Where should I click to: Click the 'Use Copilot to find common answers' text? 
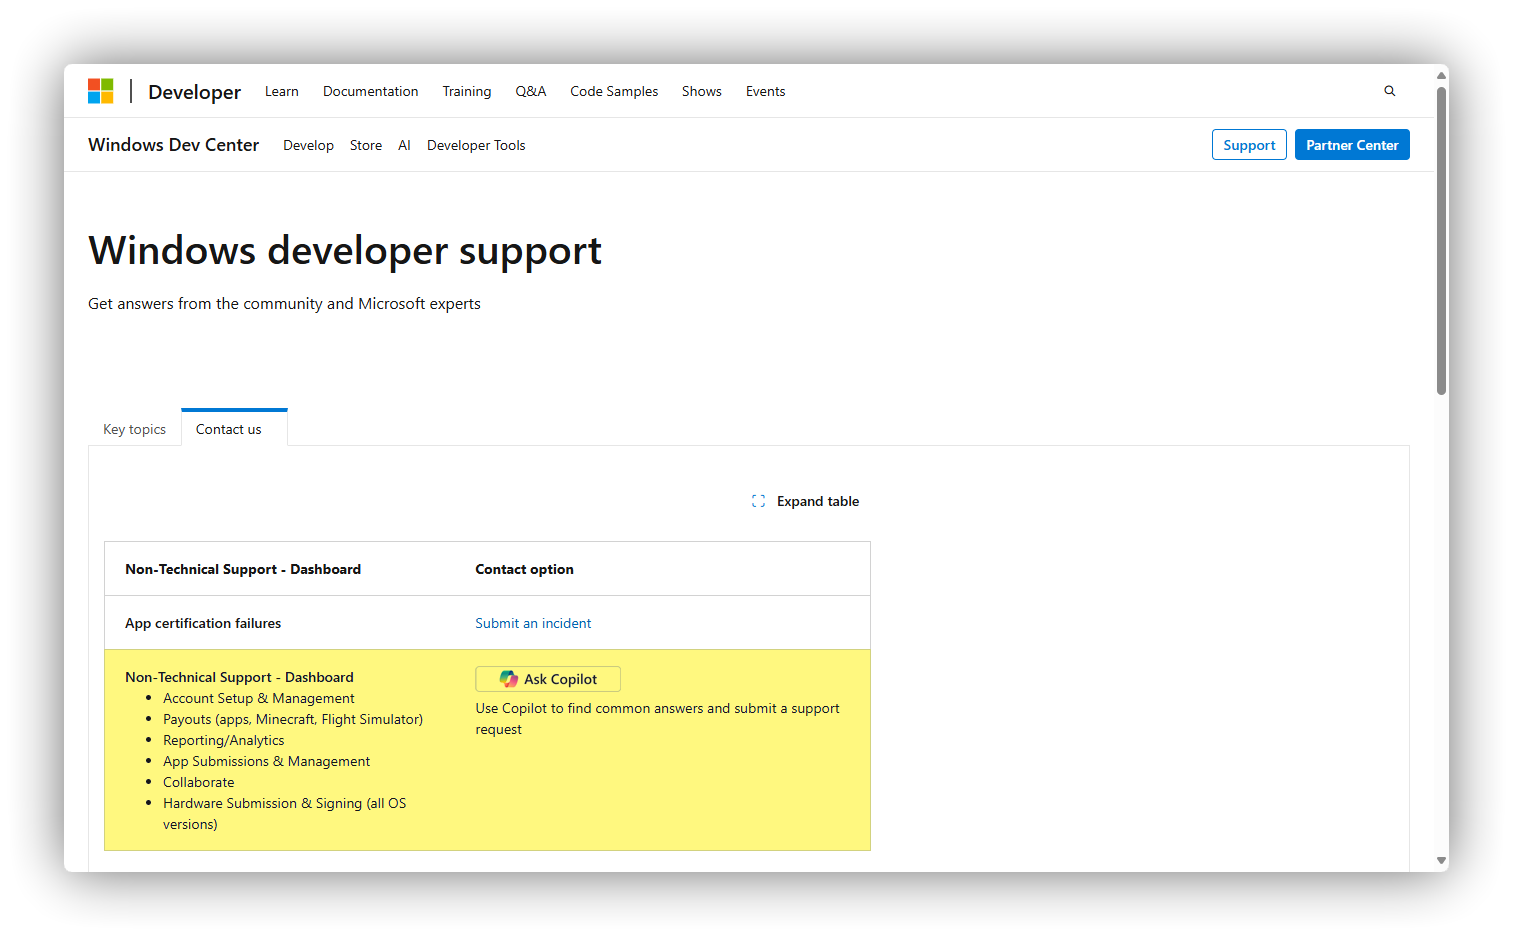click(x=657, y=719)
